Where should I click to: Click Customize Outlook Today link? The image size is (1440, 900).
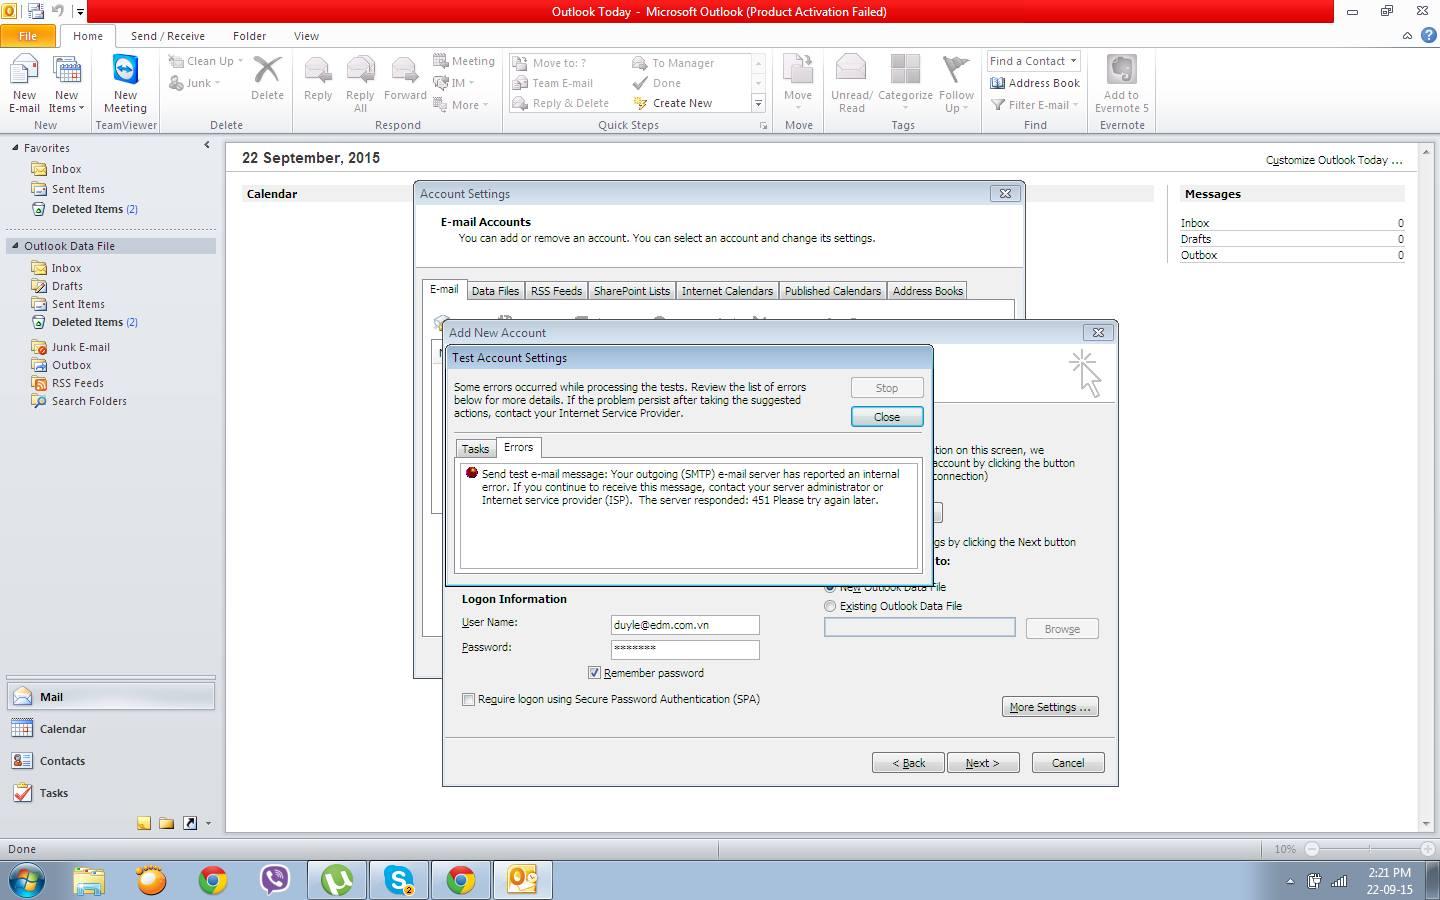pyautogui.click(x=1334, y=160)
